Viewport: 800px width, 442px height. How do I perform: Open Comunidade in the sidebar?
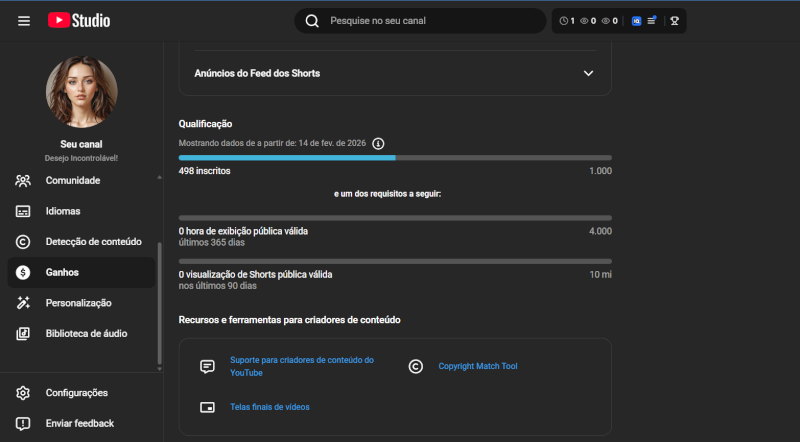(72, 181)
